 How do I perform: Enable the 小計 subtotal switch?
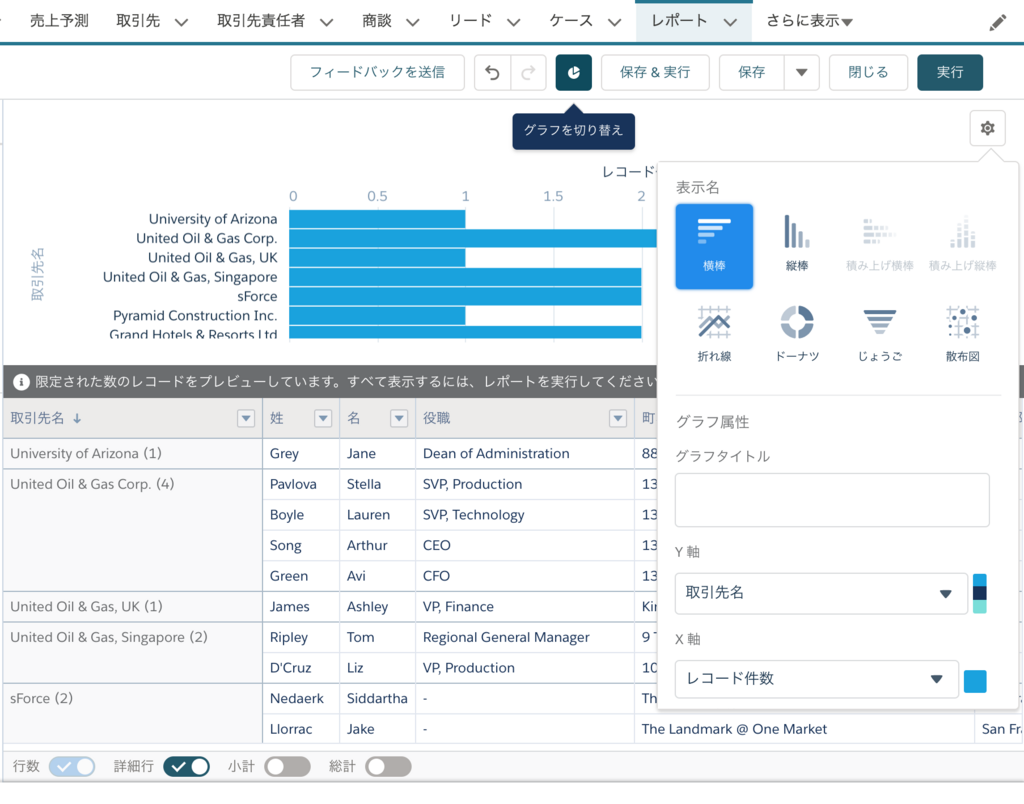[287, 766]
